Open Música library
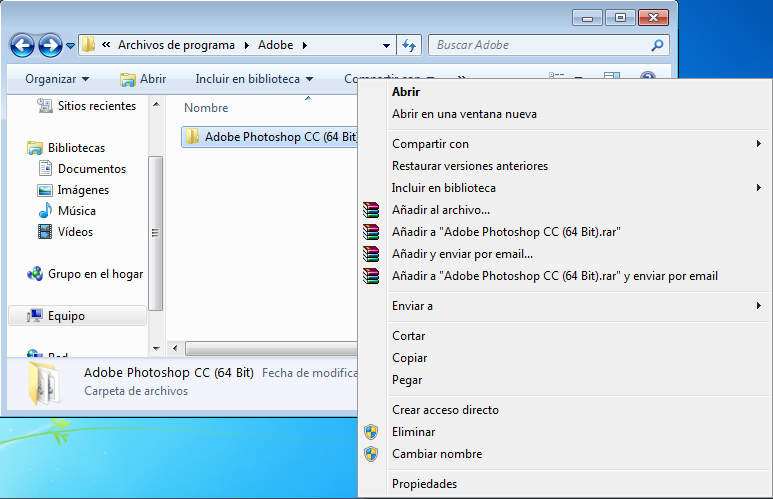773x499 pixels. tap(67, 211)
